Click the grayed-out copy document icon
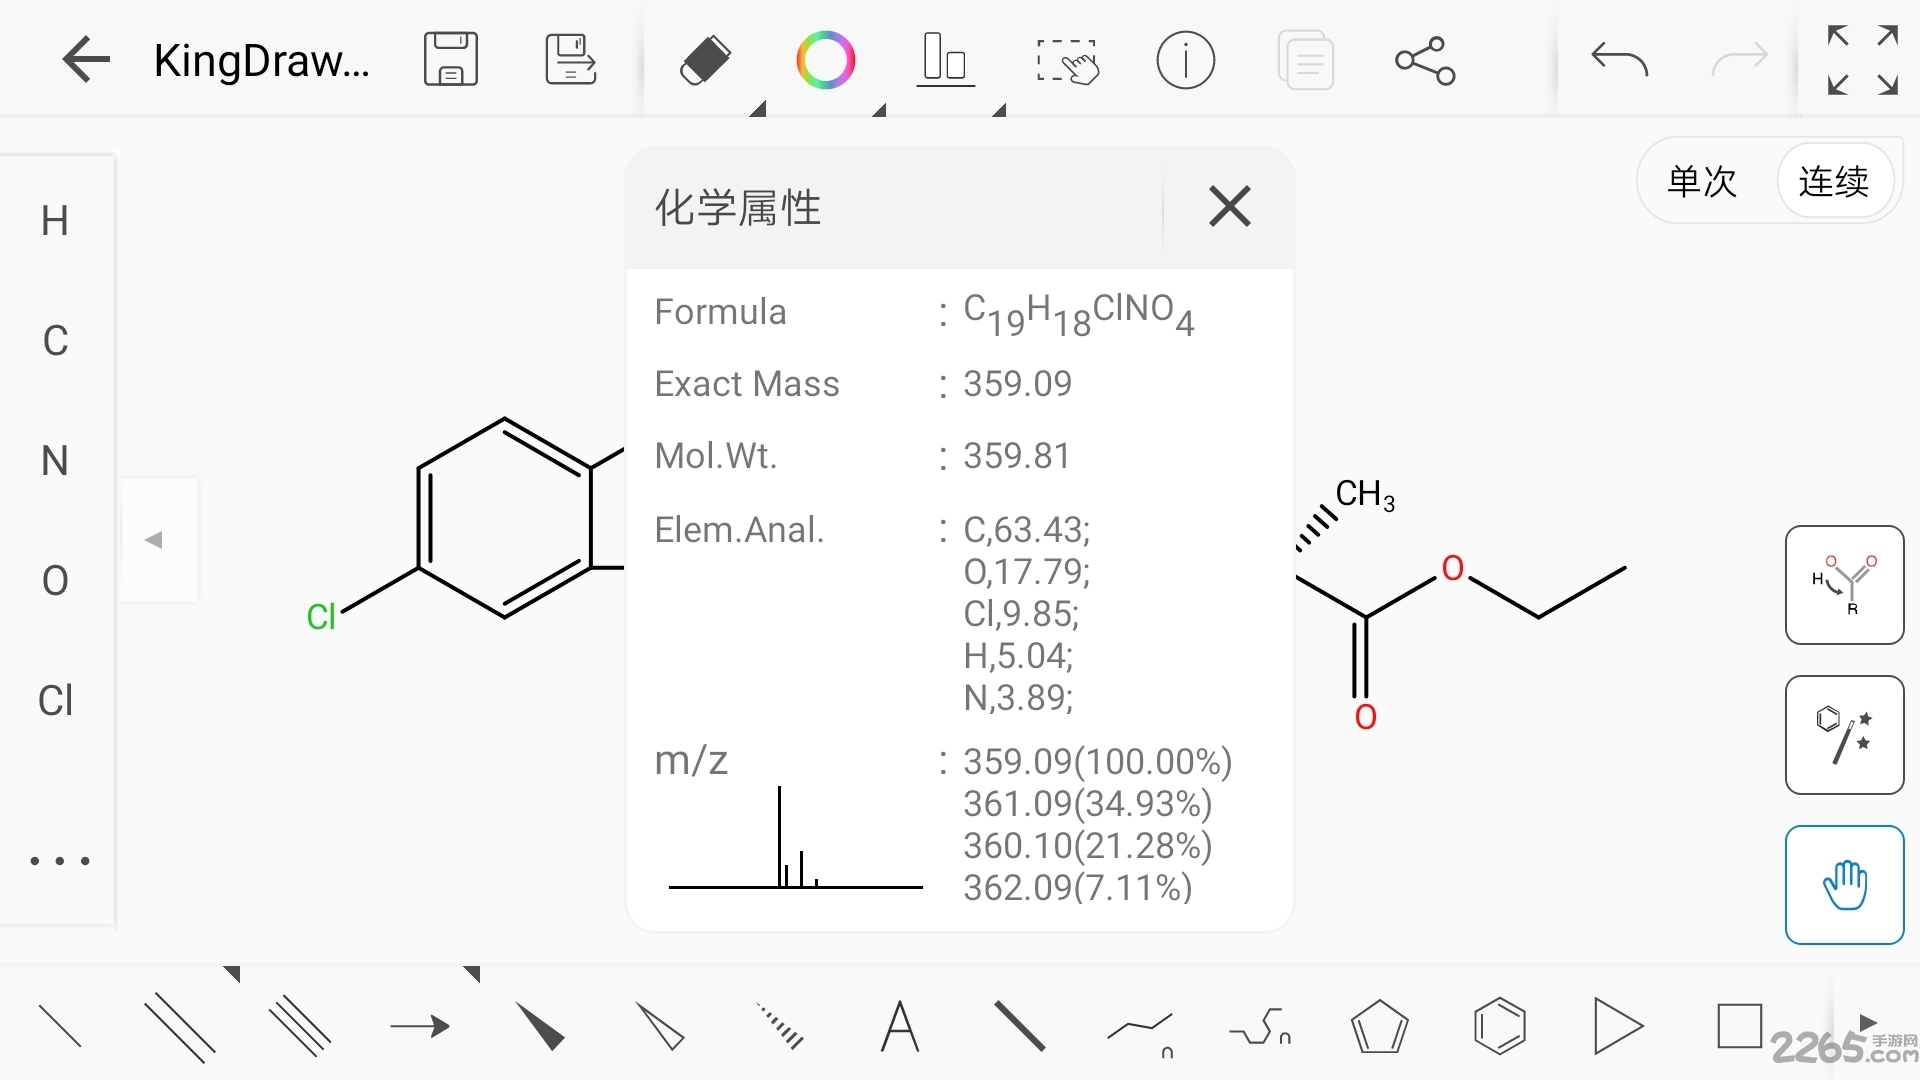The height and width of the screenshot is (1080, 1920). click(1305, 60)
